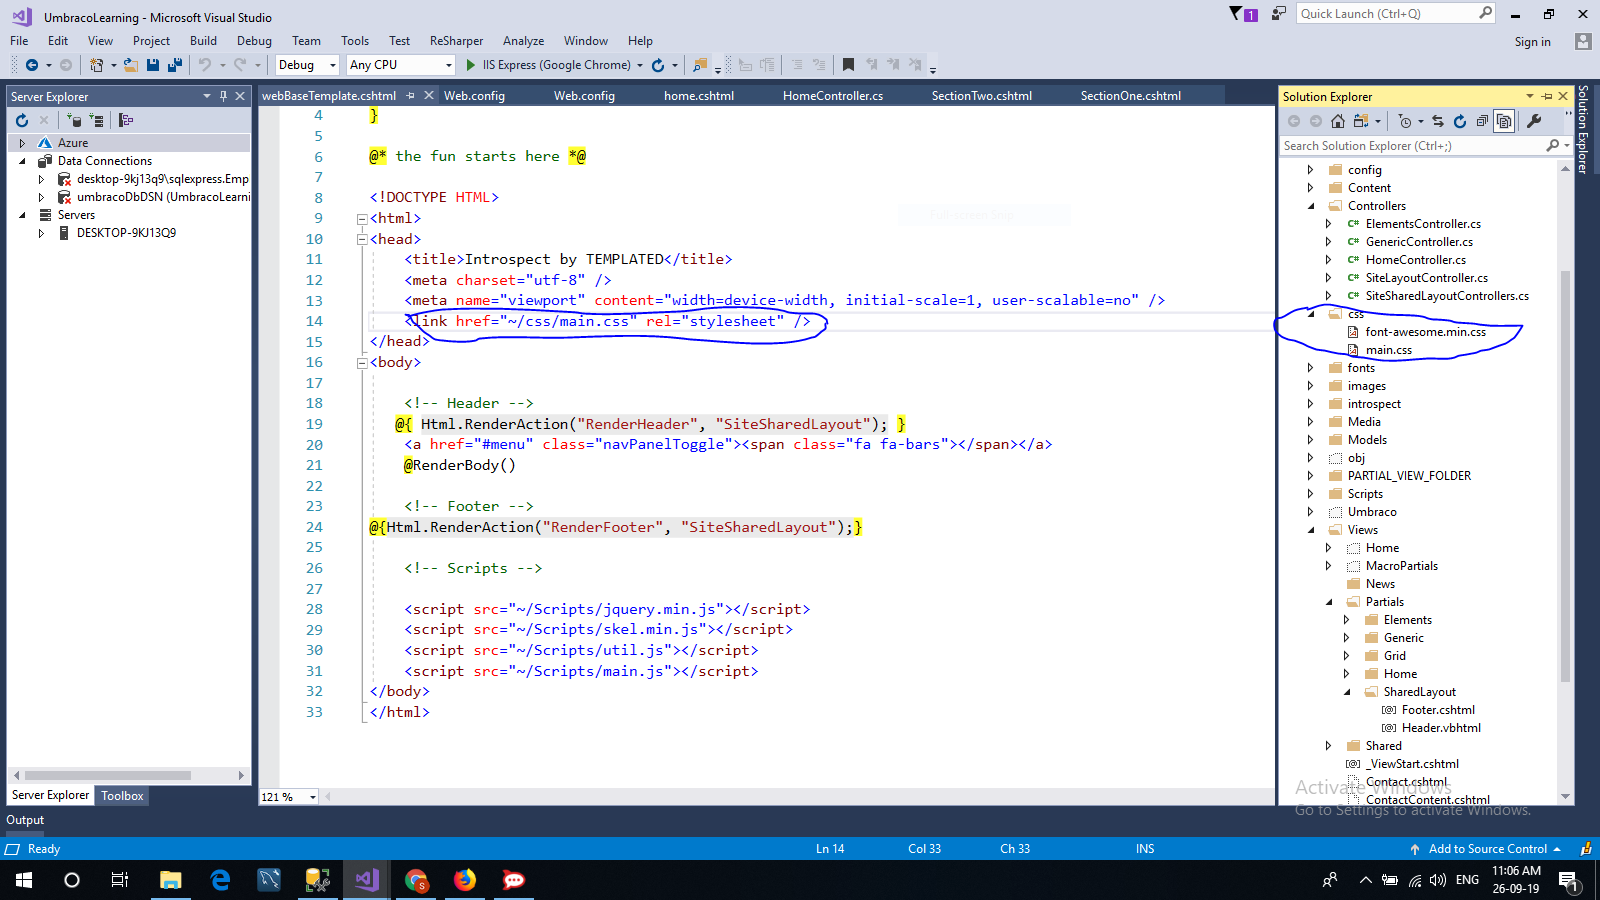Close the webBaseTemplate.cshtml tab
Viewport: 1600px width, 900px height.
(429, 95)
